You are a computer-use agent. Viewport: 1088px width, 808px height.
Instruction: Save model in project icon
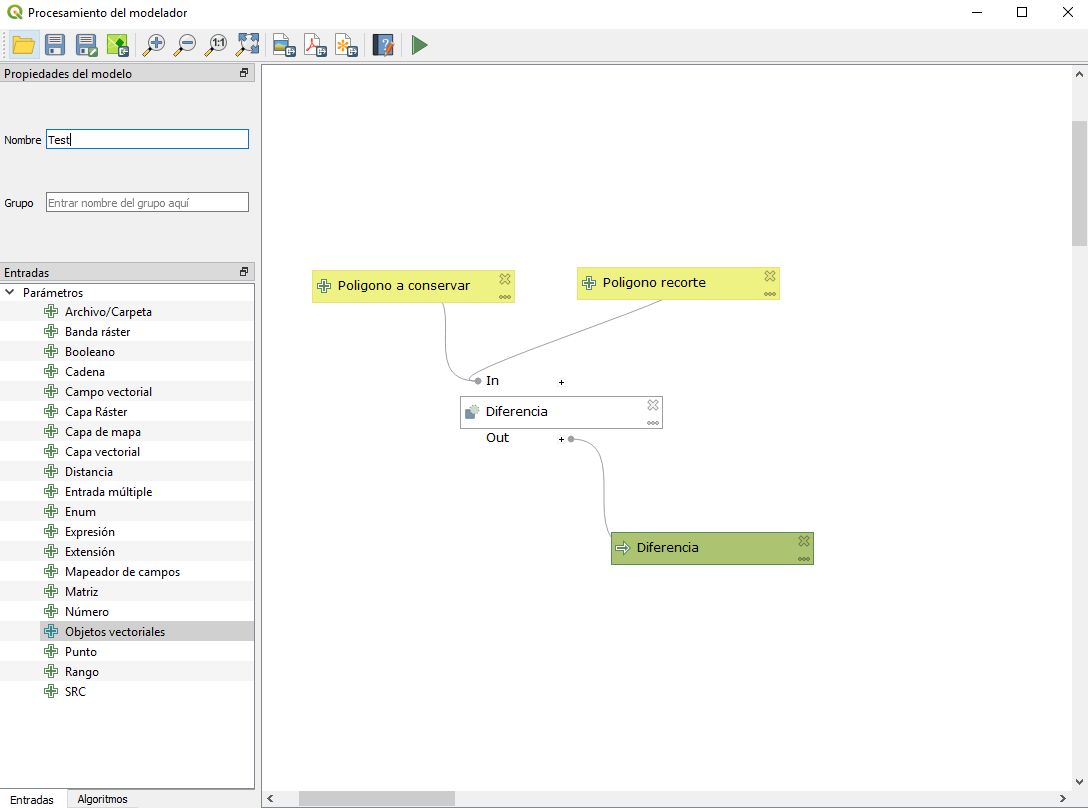tap(118, 45)
